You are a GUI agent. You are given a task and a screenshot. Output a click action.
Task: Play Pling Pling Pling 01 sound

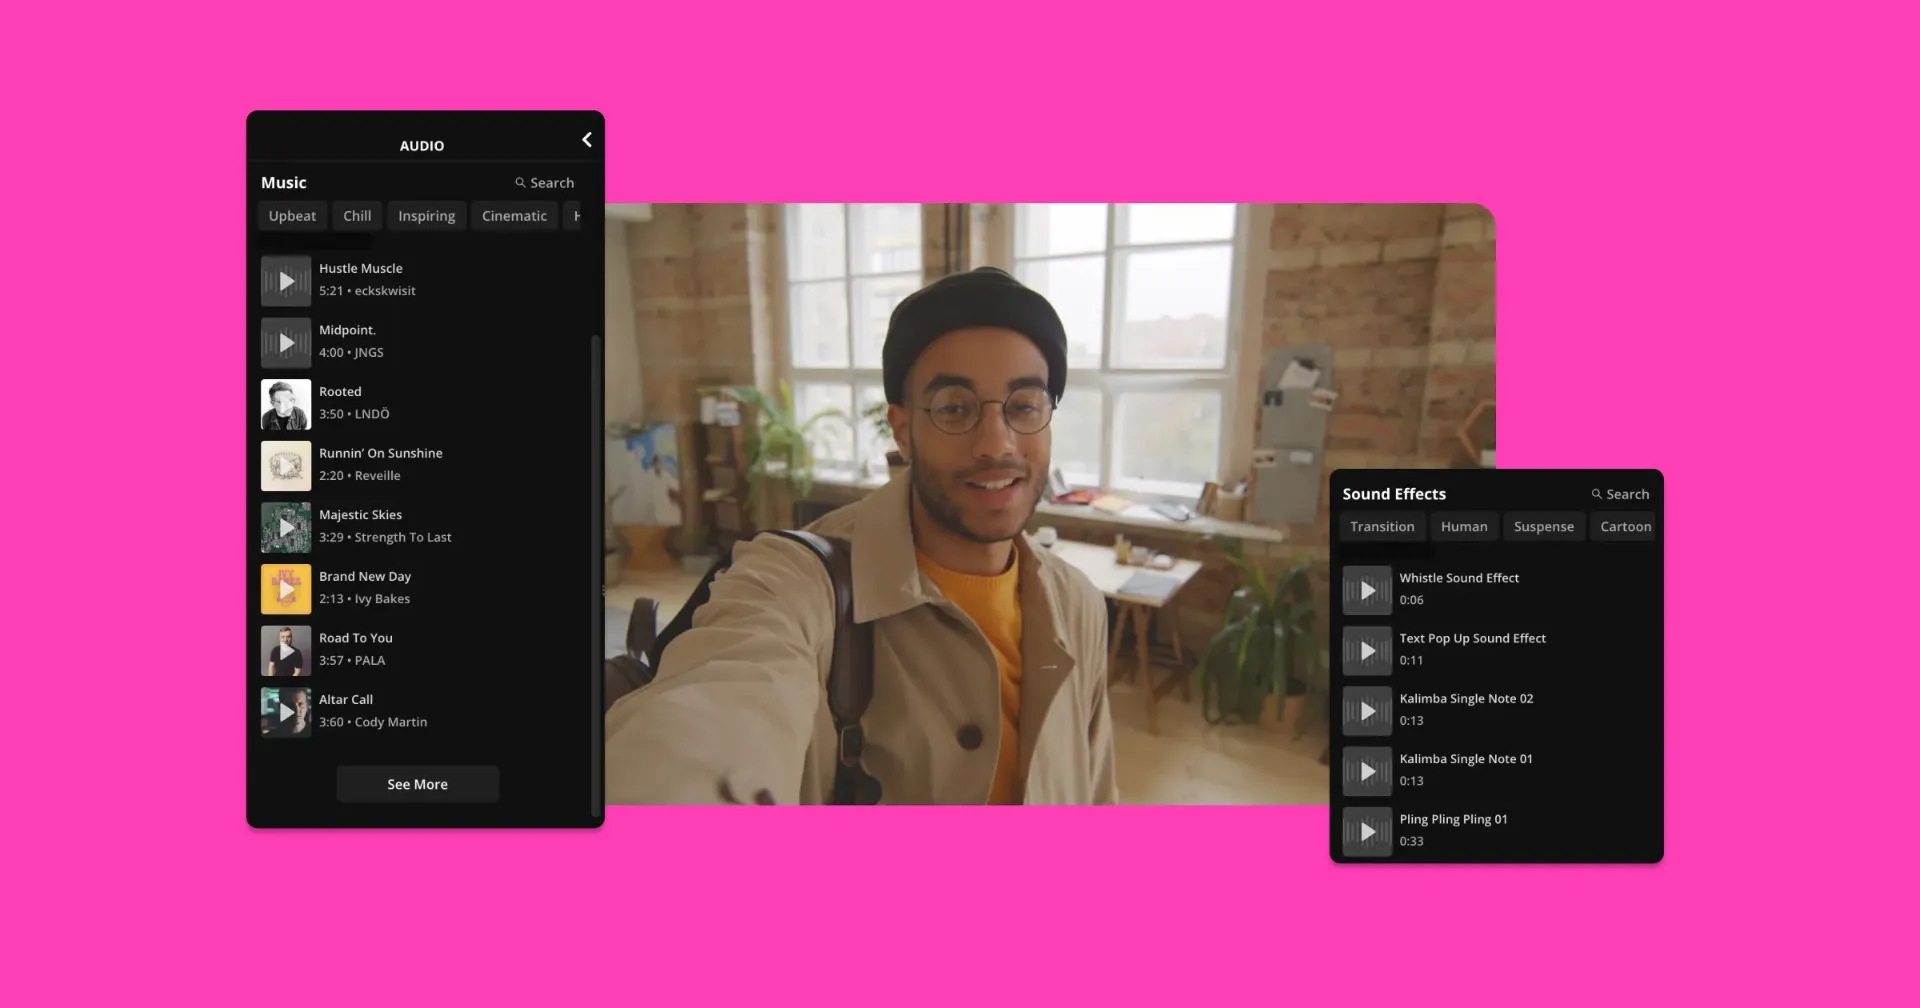coord(1367,832)
